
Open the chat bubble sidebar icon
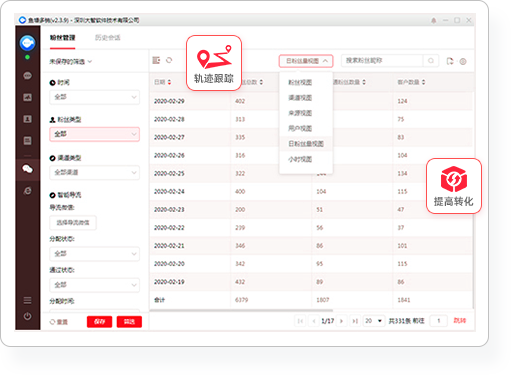click(x=27, y=76)
